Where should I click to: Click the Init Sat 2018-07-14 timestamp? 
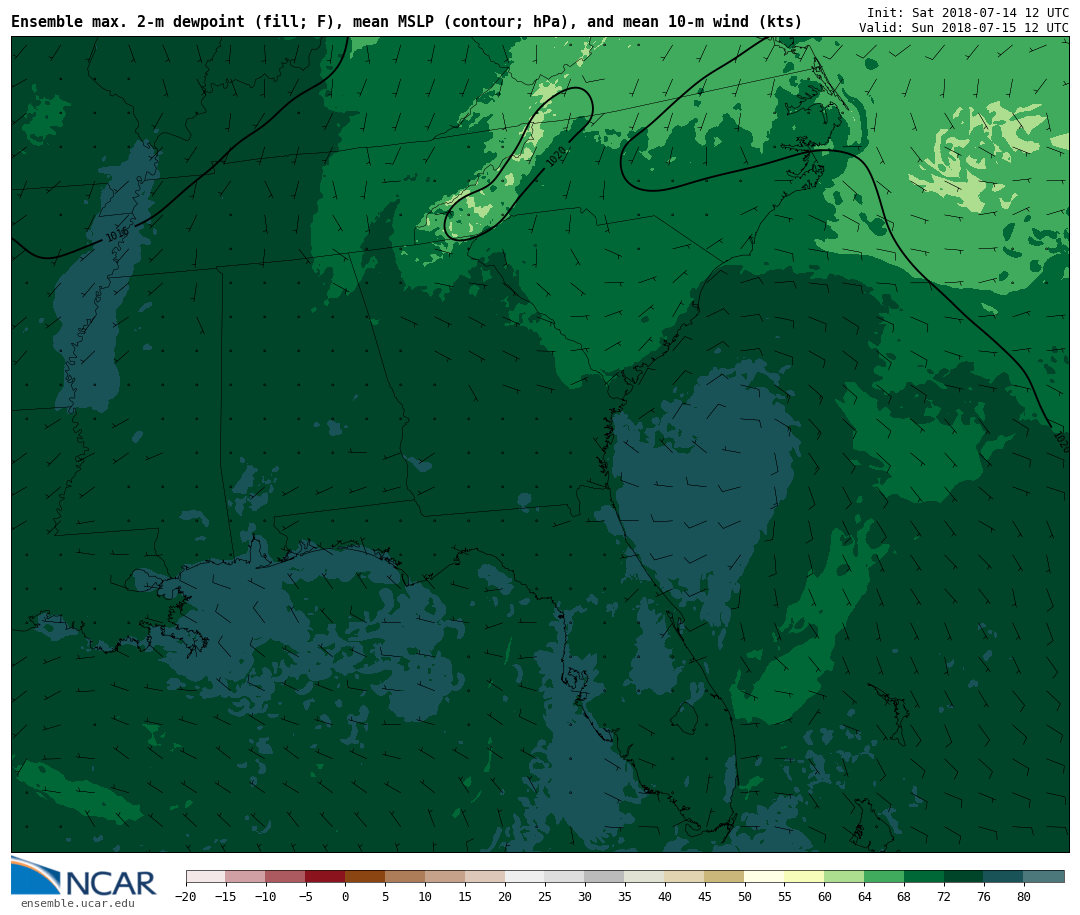[967, 12]
